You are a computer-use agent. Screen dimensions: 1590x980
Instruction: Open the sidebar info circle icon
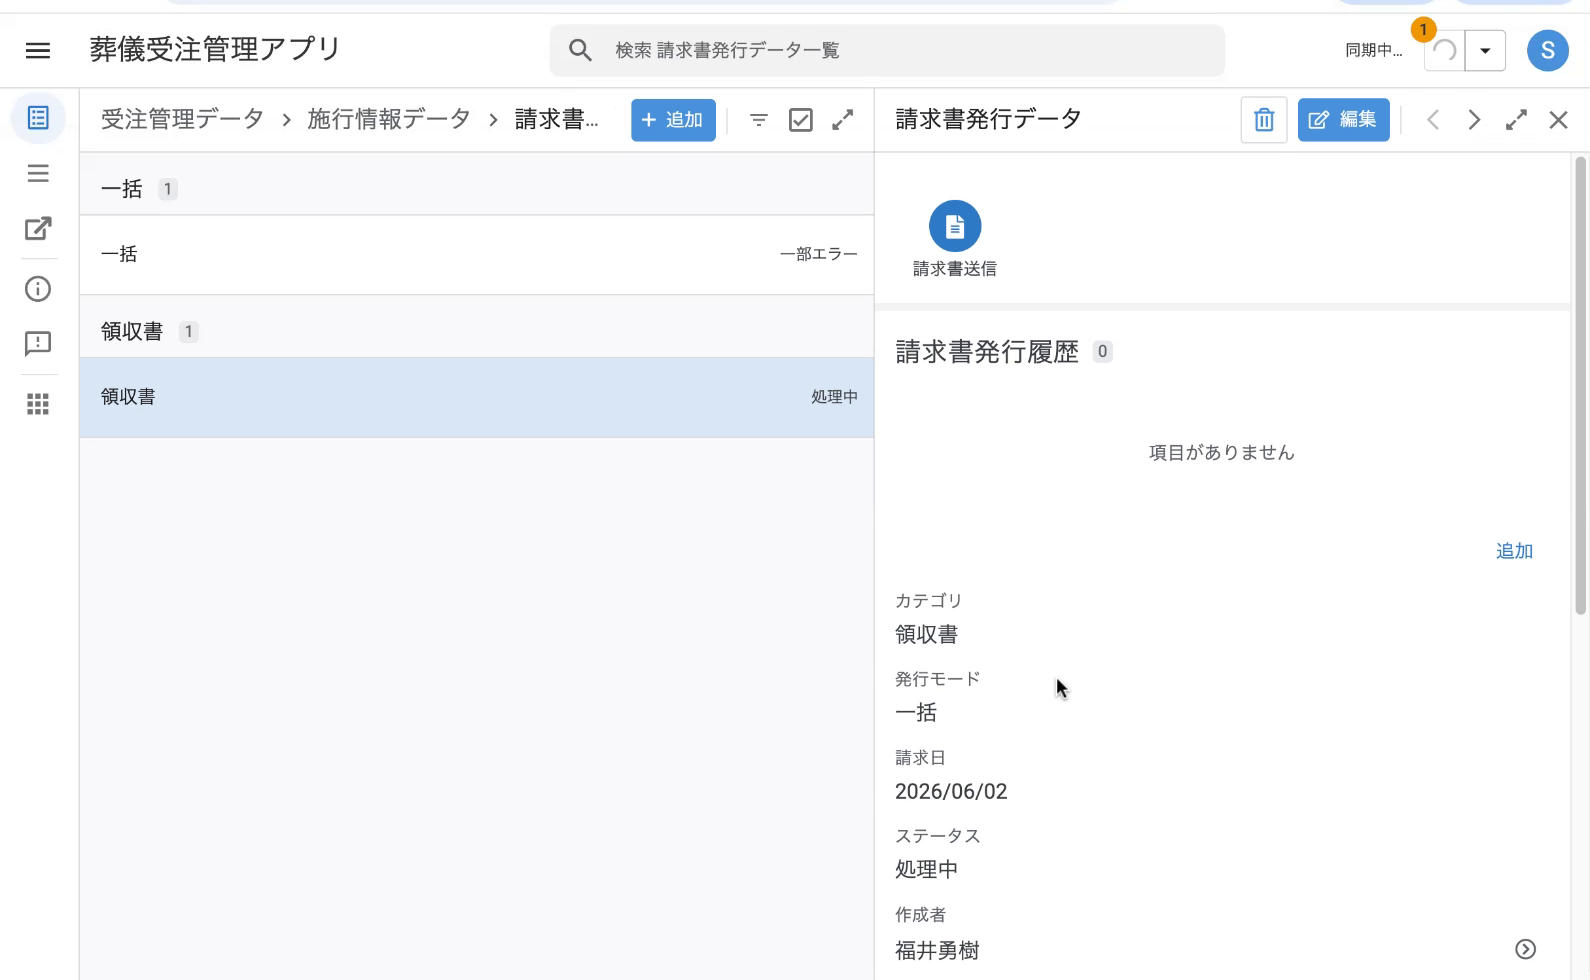(38, 289)
